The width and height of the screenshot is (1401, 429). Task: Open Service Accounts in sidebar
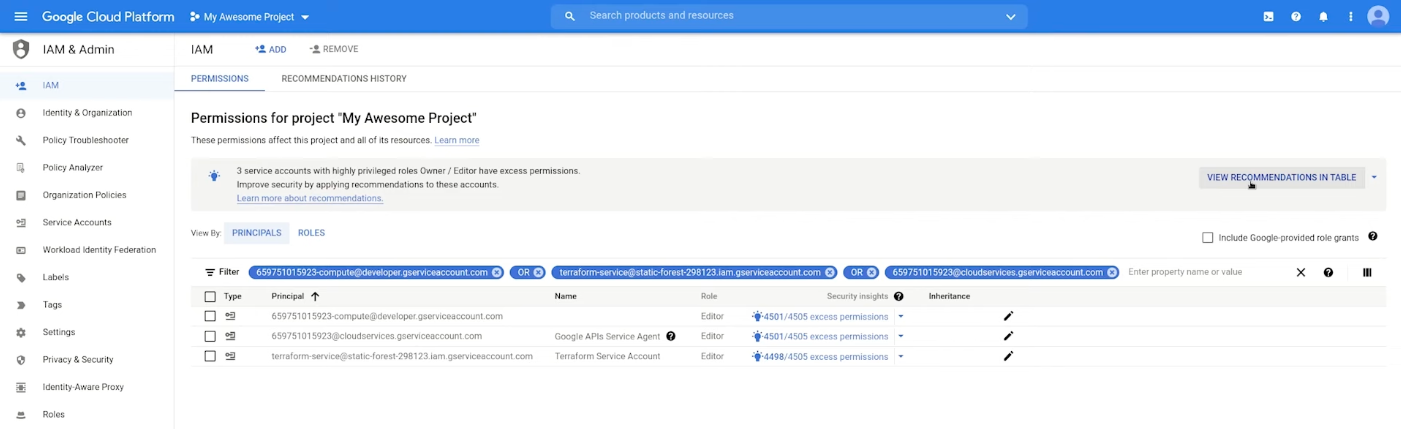[x=77, y=222]
